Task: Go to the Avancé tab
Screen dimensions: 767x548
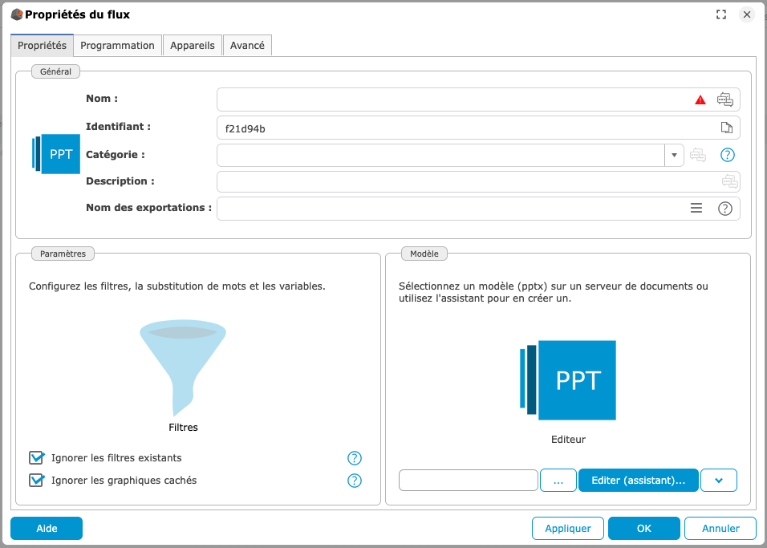Action: 247,45
